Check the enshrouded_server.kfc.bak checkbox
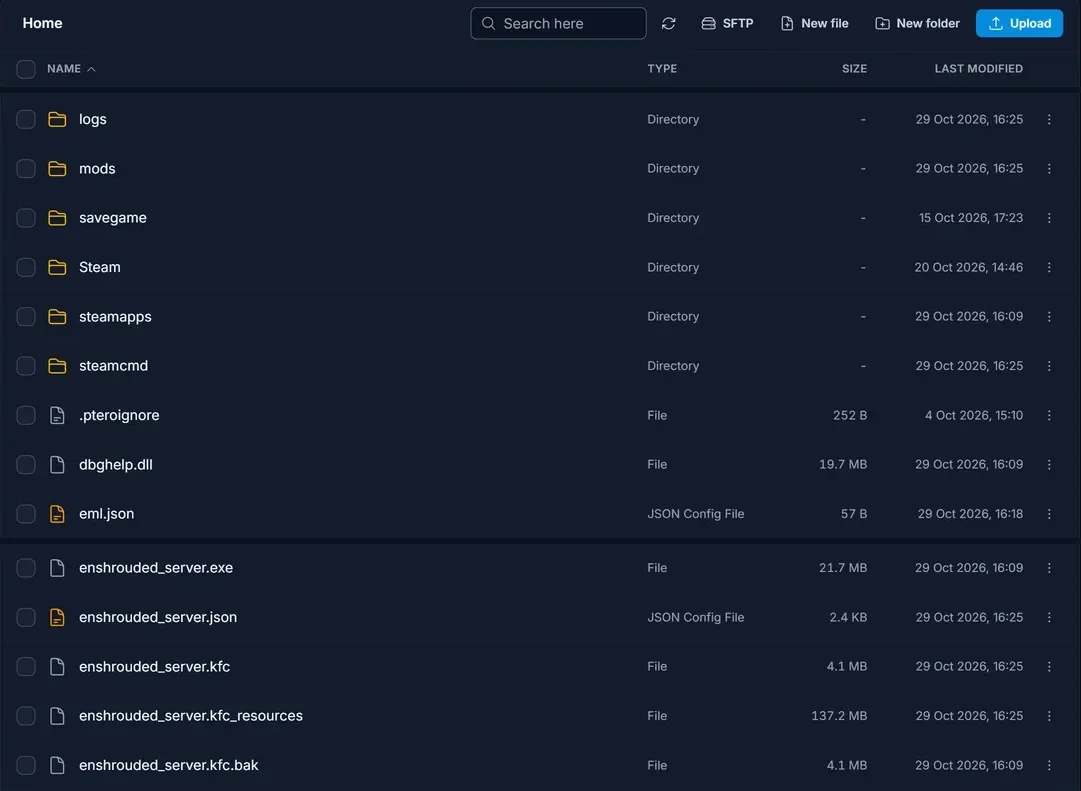 (x=26, y=765)
